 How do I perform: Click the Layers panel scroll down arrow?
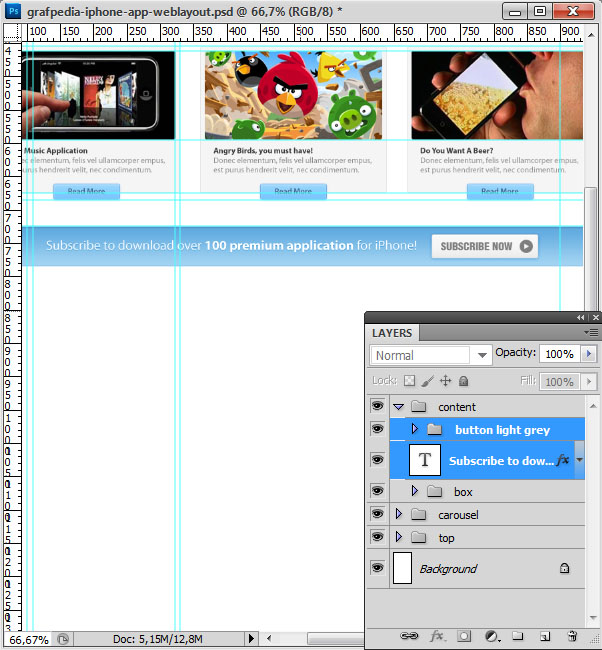pyautogui.click(x=593, y=618)
